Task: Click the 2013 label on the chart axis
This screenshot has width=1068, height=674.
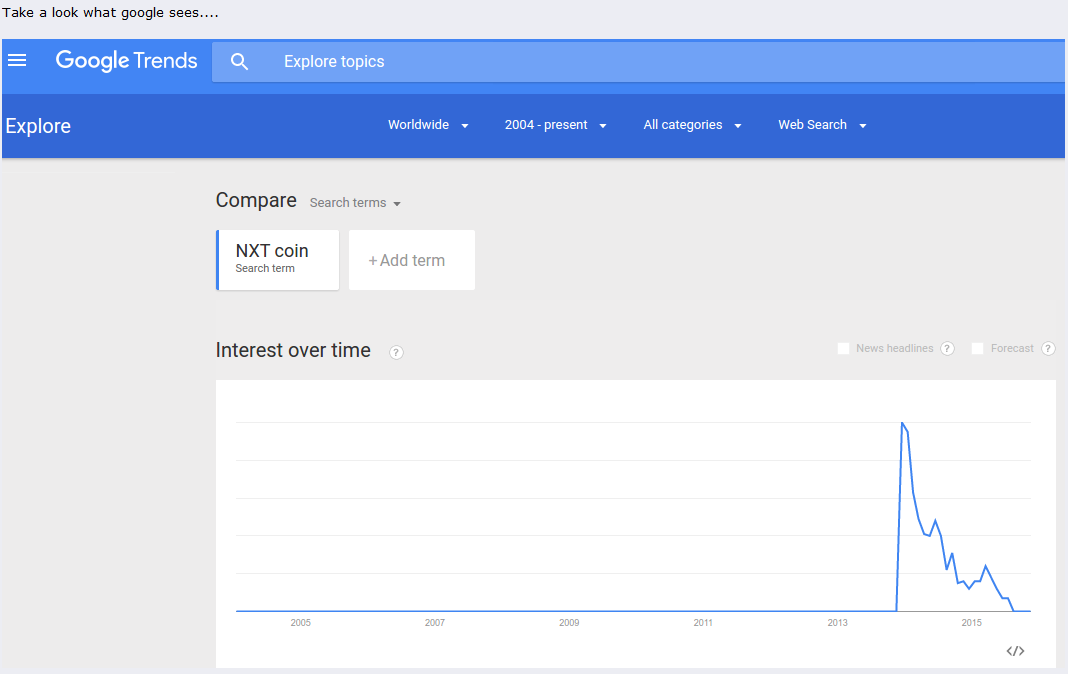Action: pos(837,623)
